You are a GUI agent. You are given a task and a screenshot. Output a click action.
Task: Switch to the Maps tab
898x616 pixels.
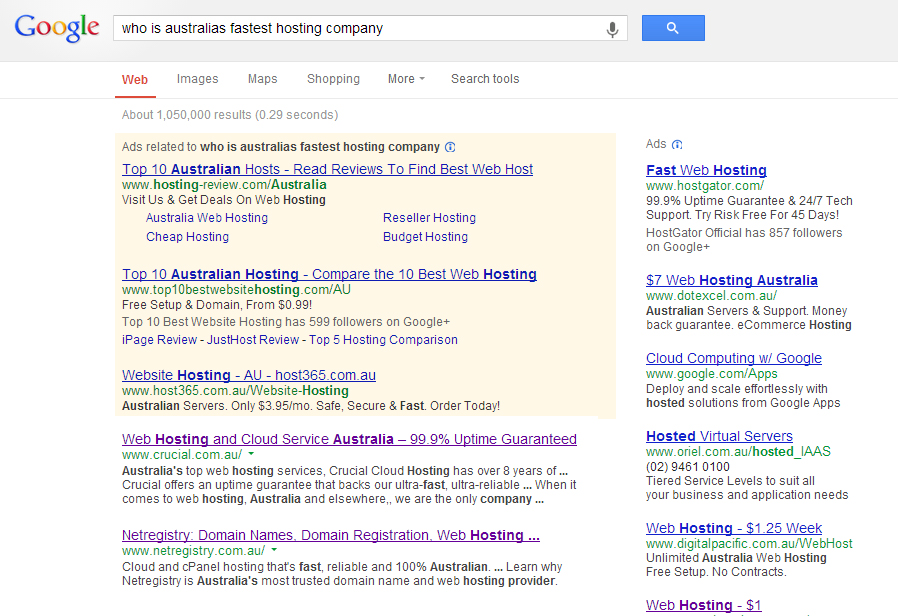tap(262, 79)
